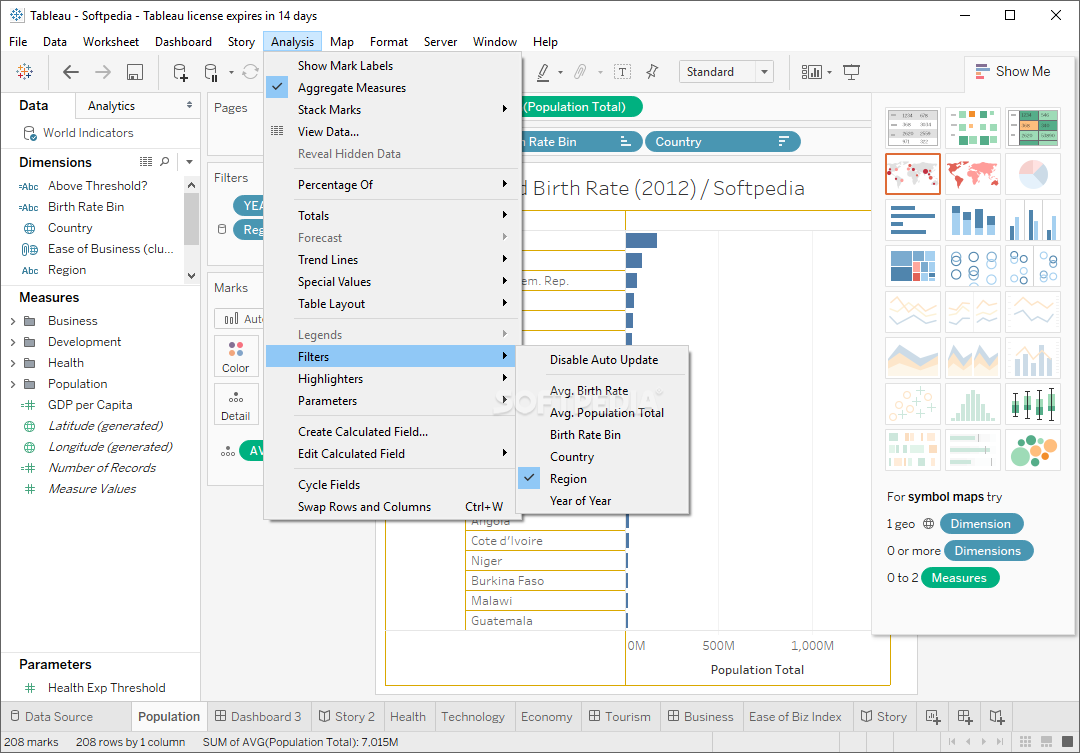The image size is (1080, 753).
Task: Click the New Dashboard tab icon
Action: pos(965,716)
